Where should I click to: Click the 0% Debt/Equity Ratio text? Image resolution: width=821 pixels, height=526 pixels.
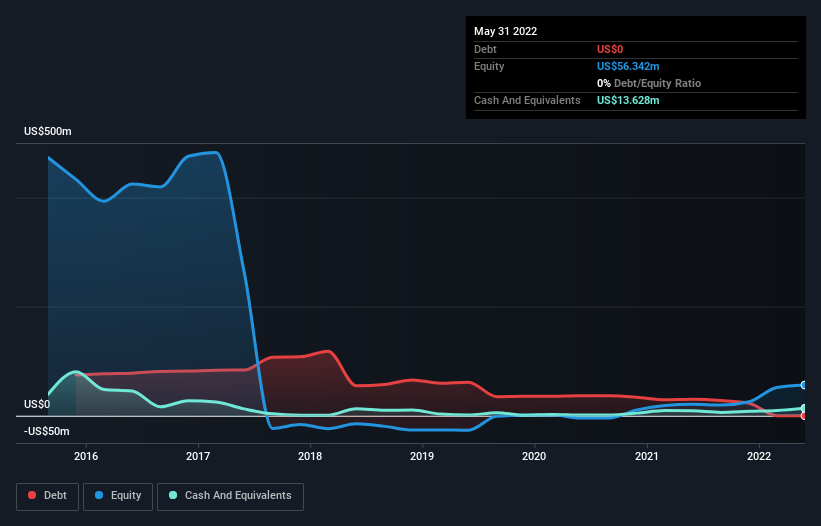649,83
